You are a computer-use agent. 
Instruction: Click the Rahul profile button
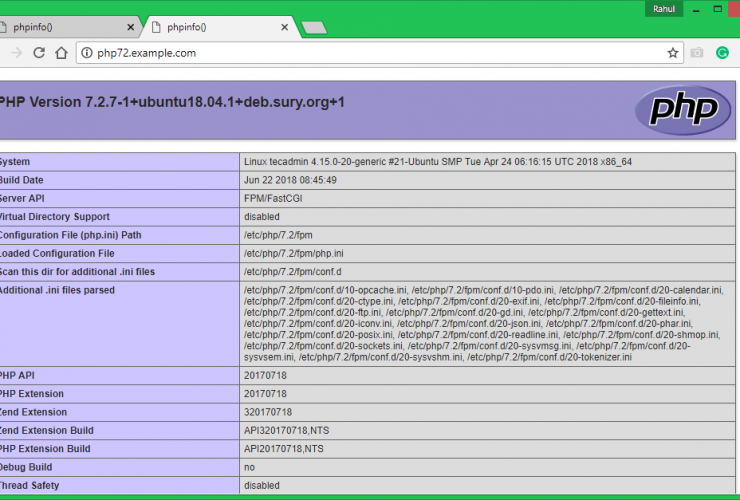[664, 9]
